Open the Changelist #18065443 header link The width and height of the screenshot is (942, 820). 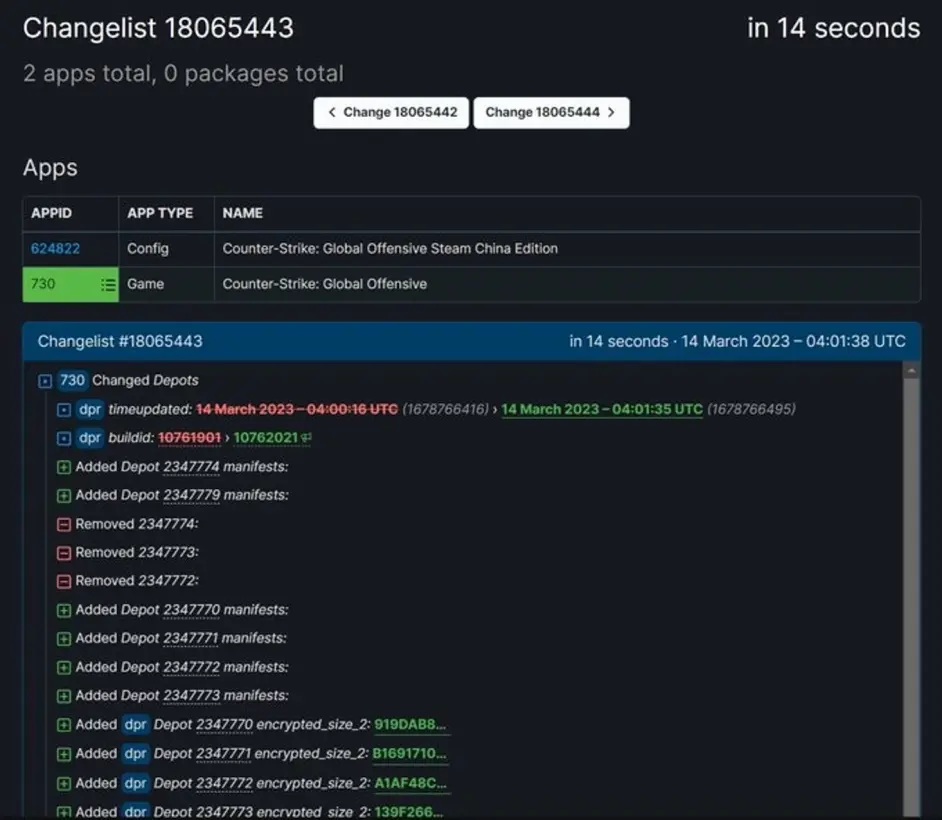pyautogui.click(x=120, y=341)
